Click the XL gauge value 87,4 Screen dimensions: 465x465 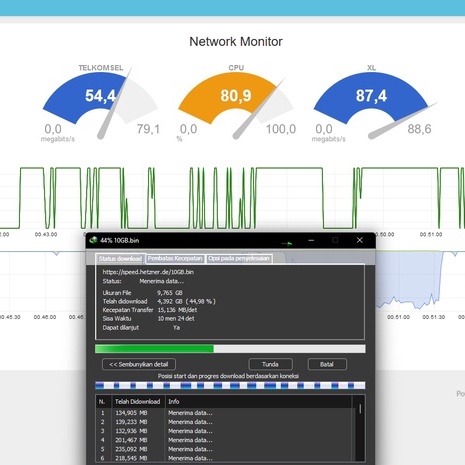[371, 96]
